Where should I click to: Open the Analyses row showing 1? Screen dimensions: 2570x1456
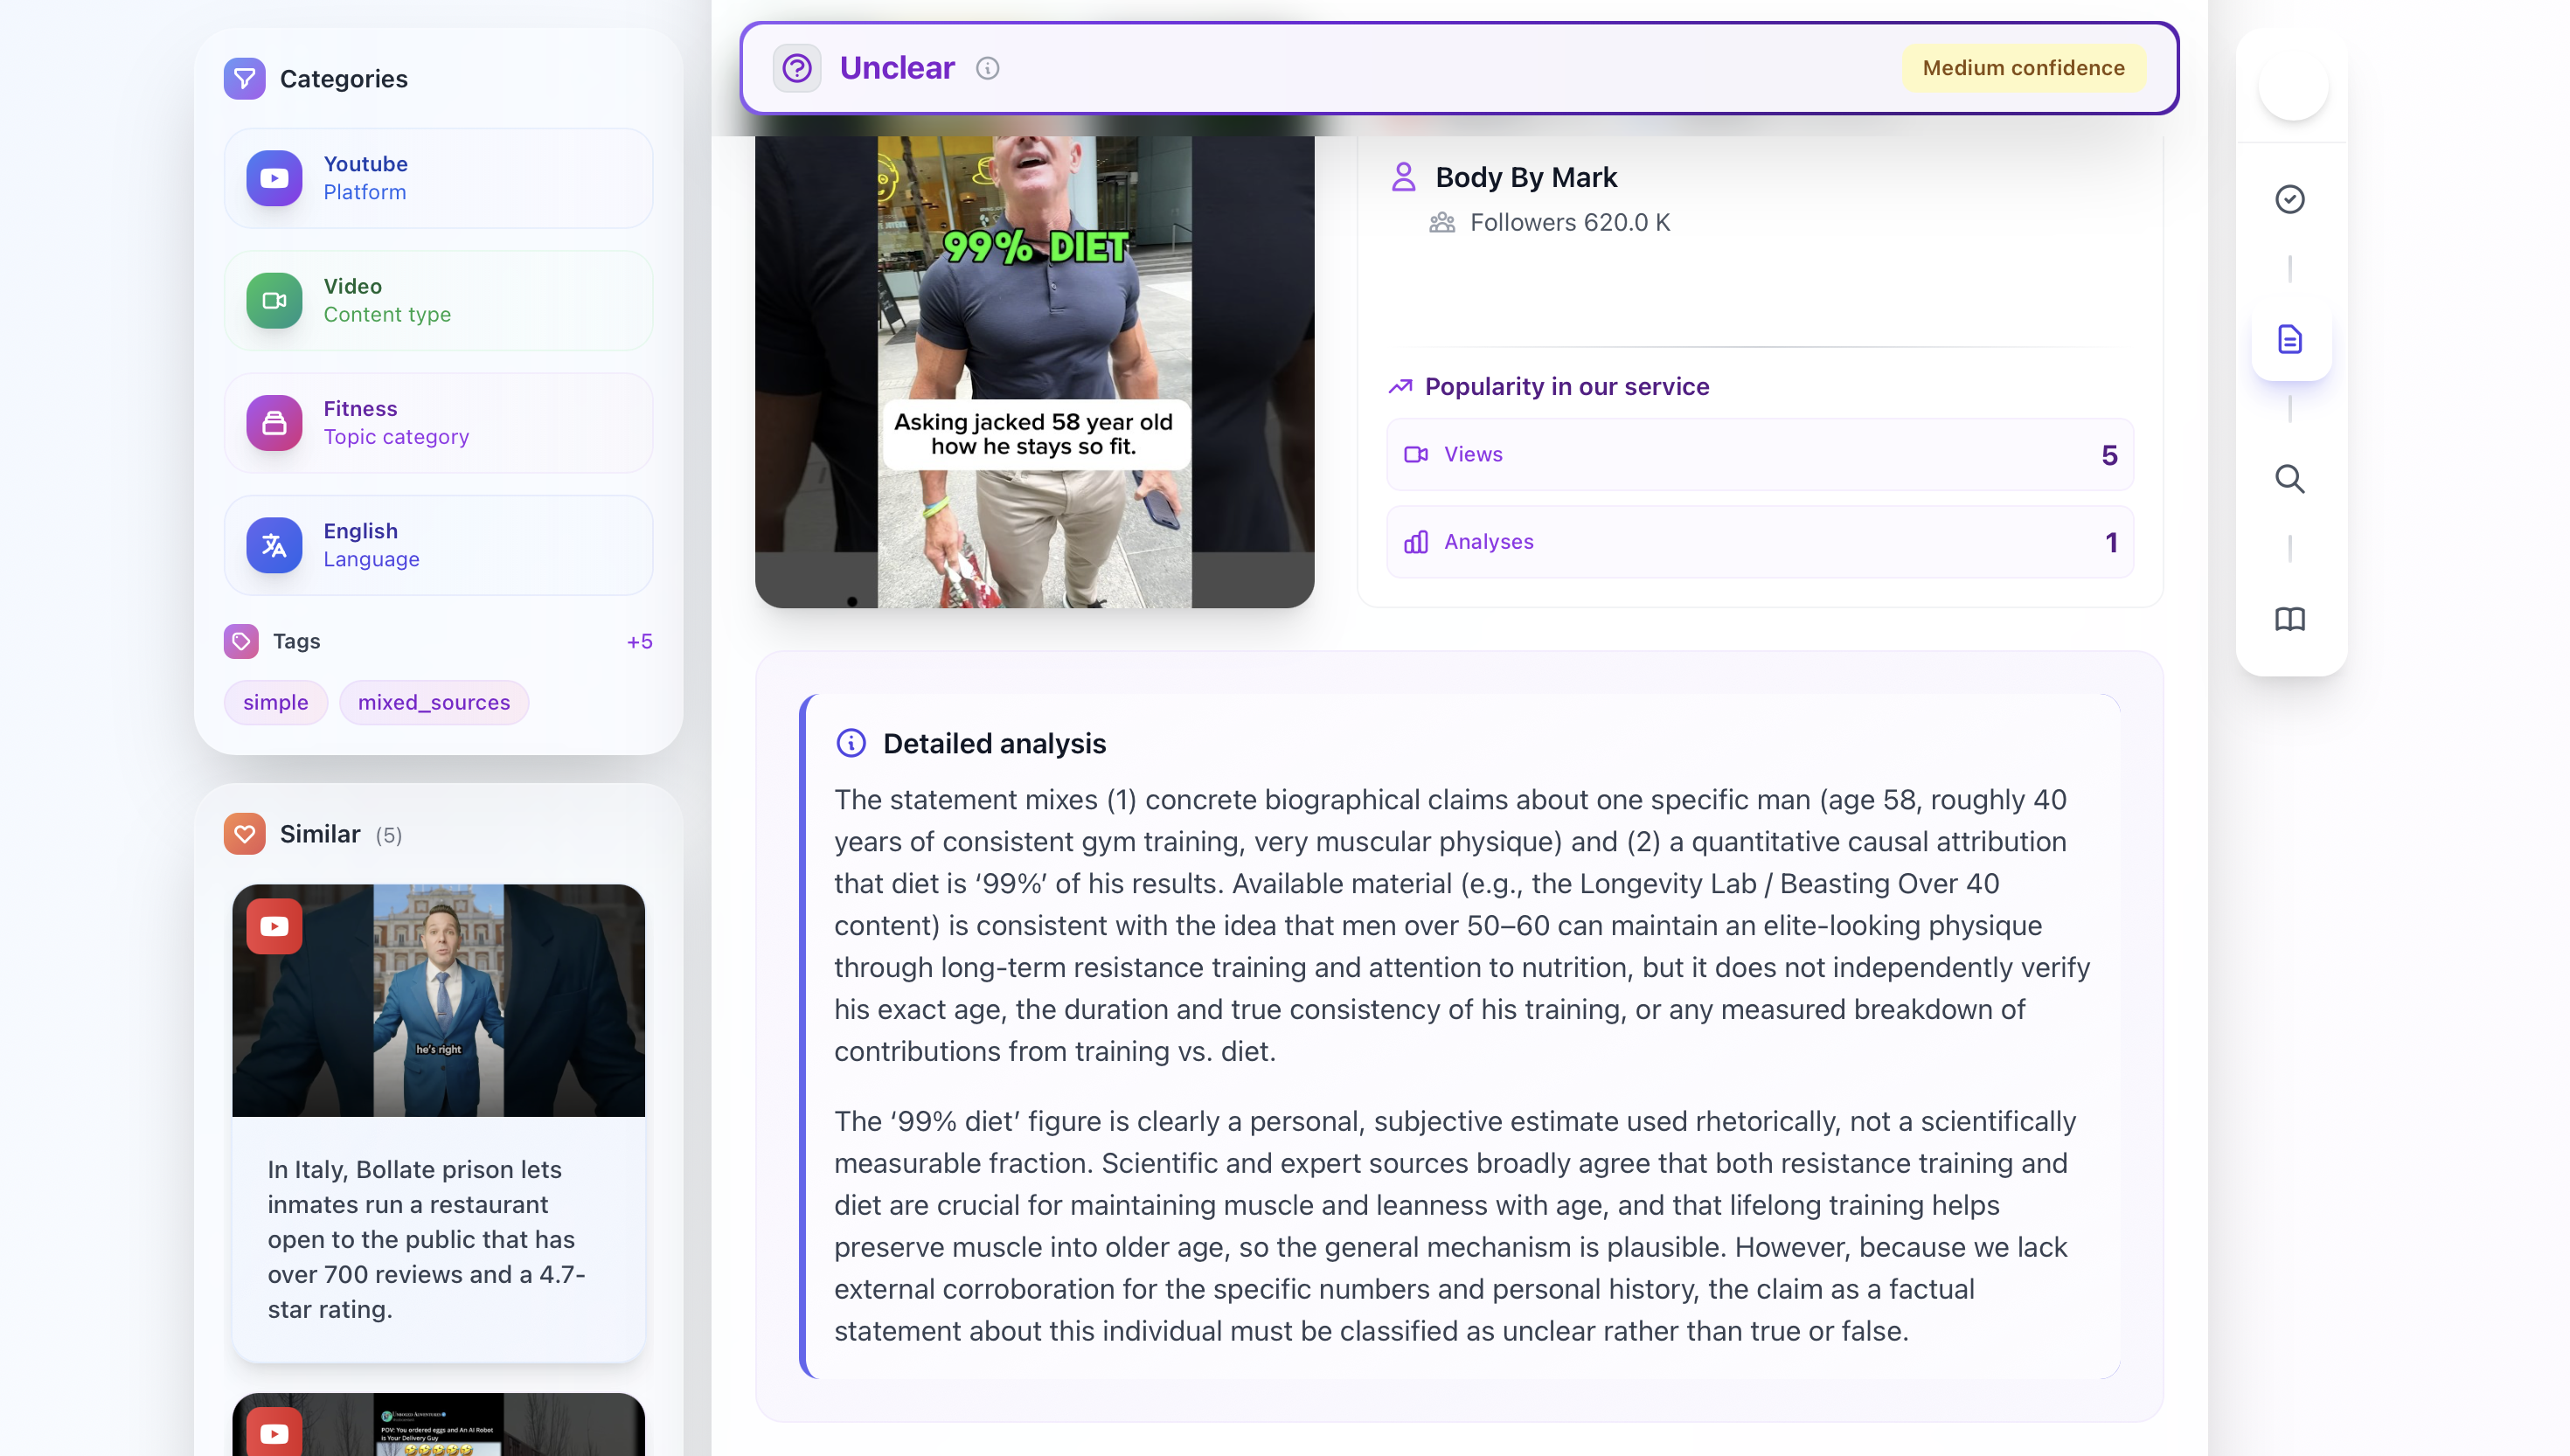coord(1758,541)
